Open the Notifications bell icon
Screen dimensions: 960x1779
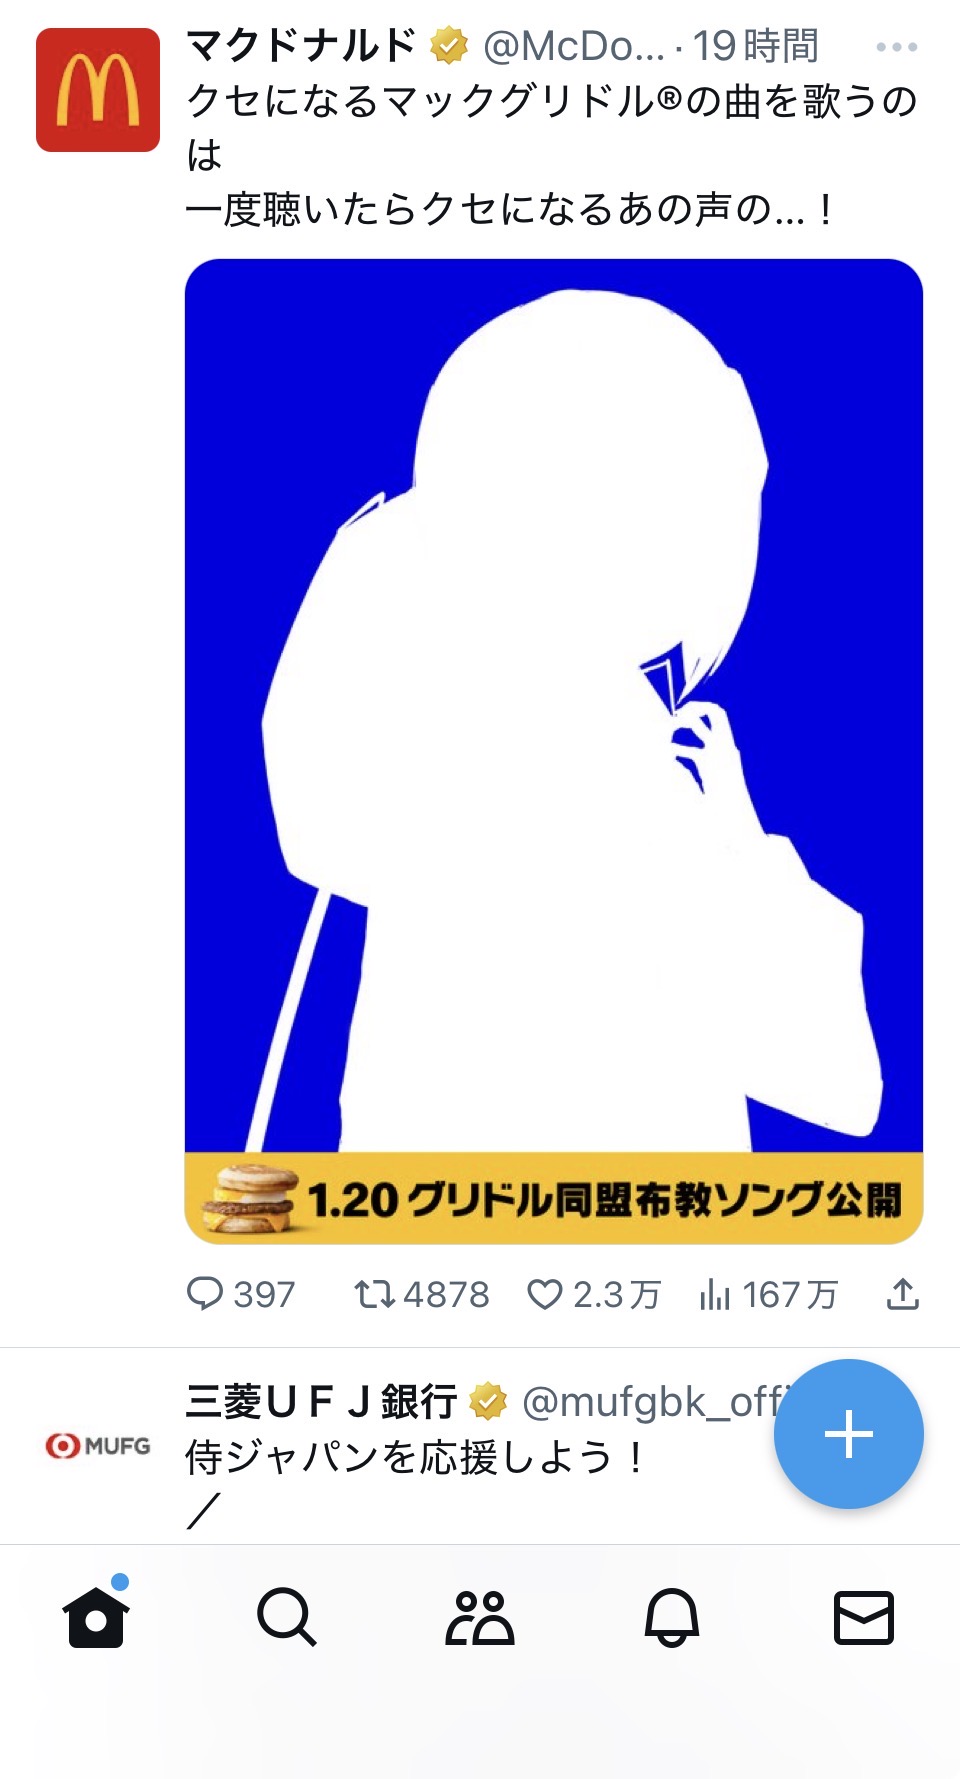pos(671,1616)
